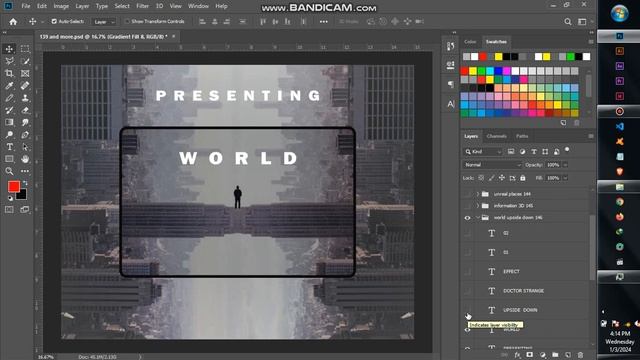Switch to the Paths tab

522,136
